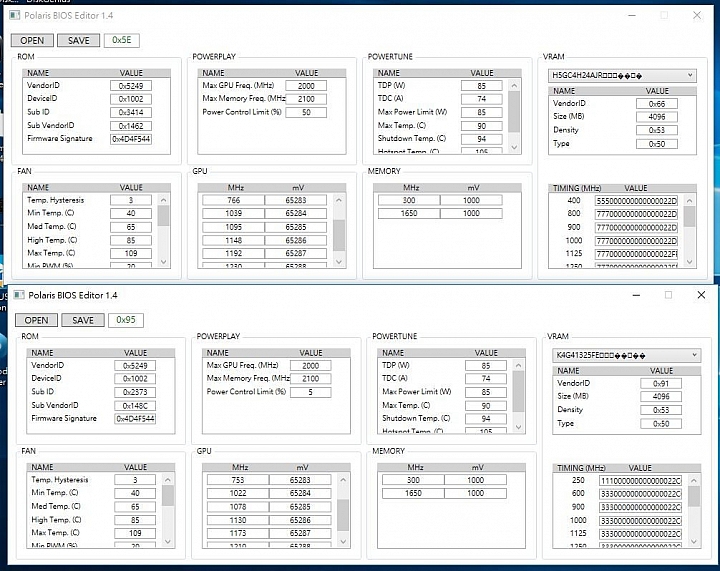The width and height of the screenshot is (720, 571).
Task: Click OPEN button in lower BIOS Editor window
Action: point(36,320)
